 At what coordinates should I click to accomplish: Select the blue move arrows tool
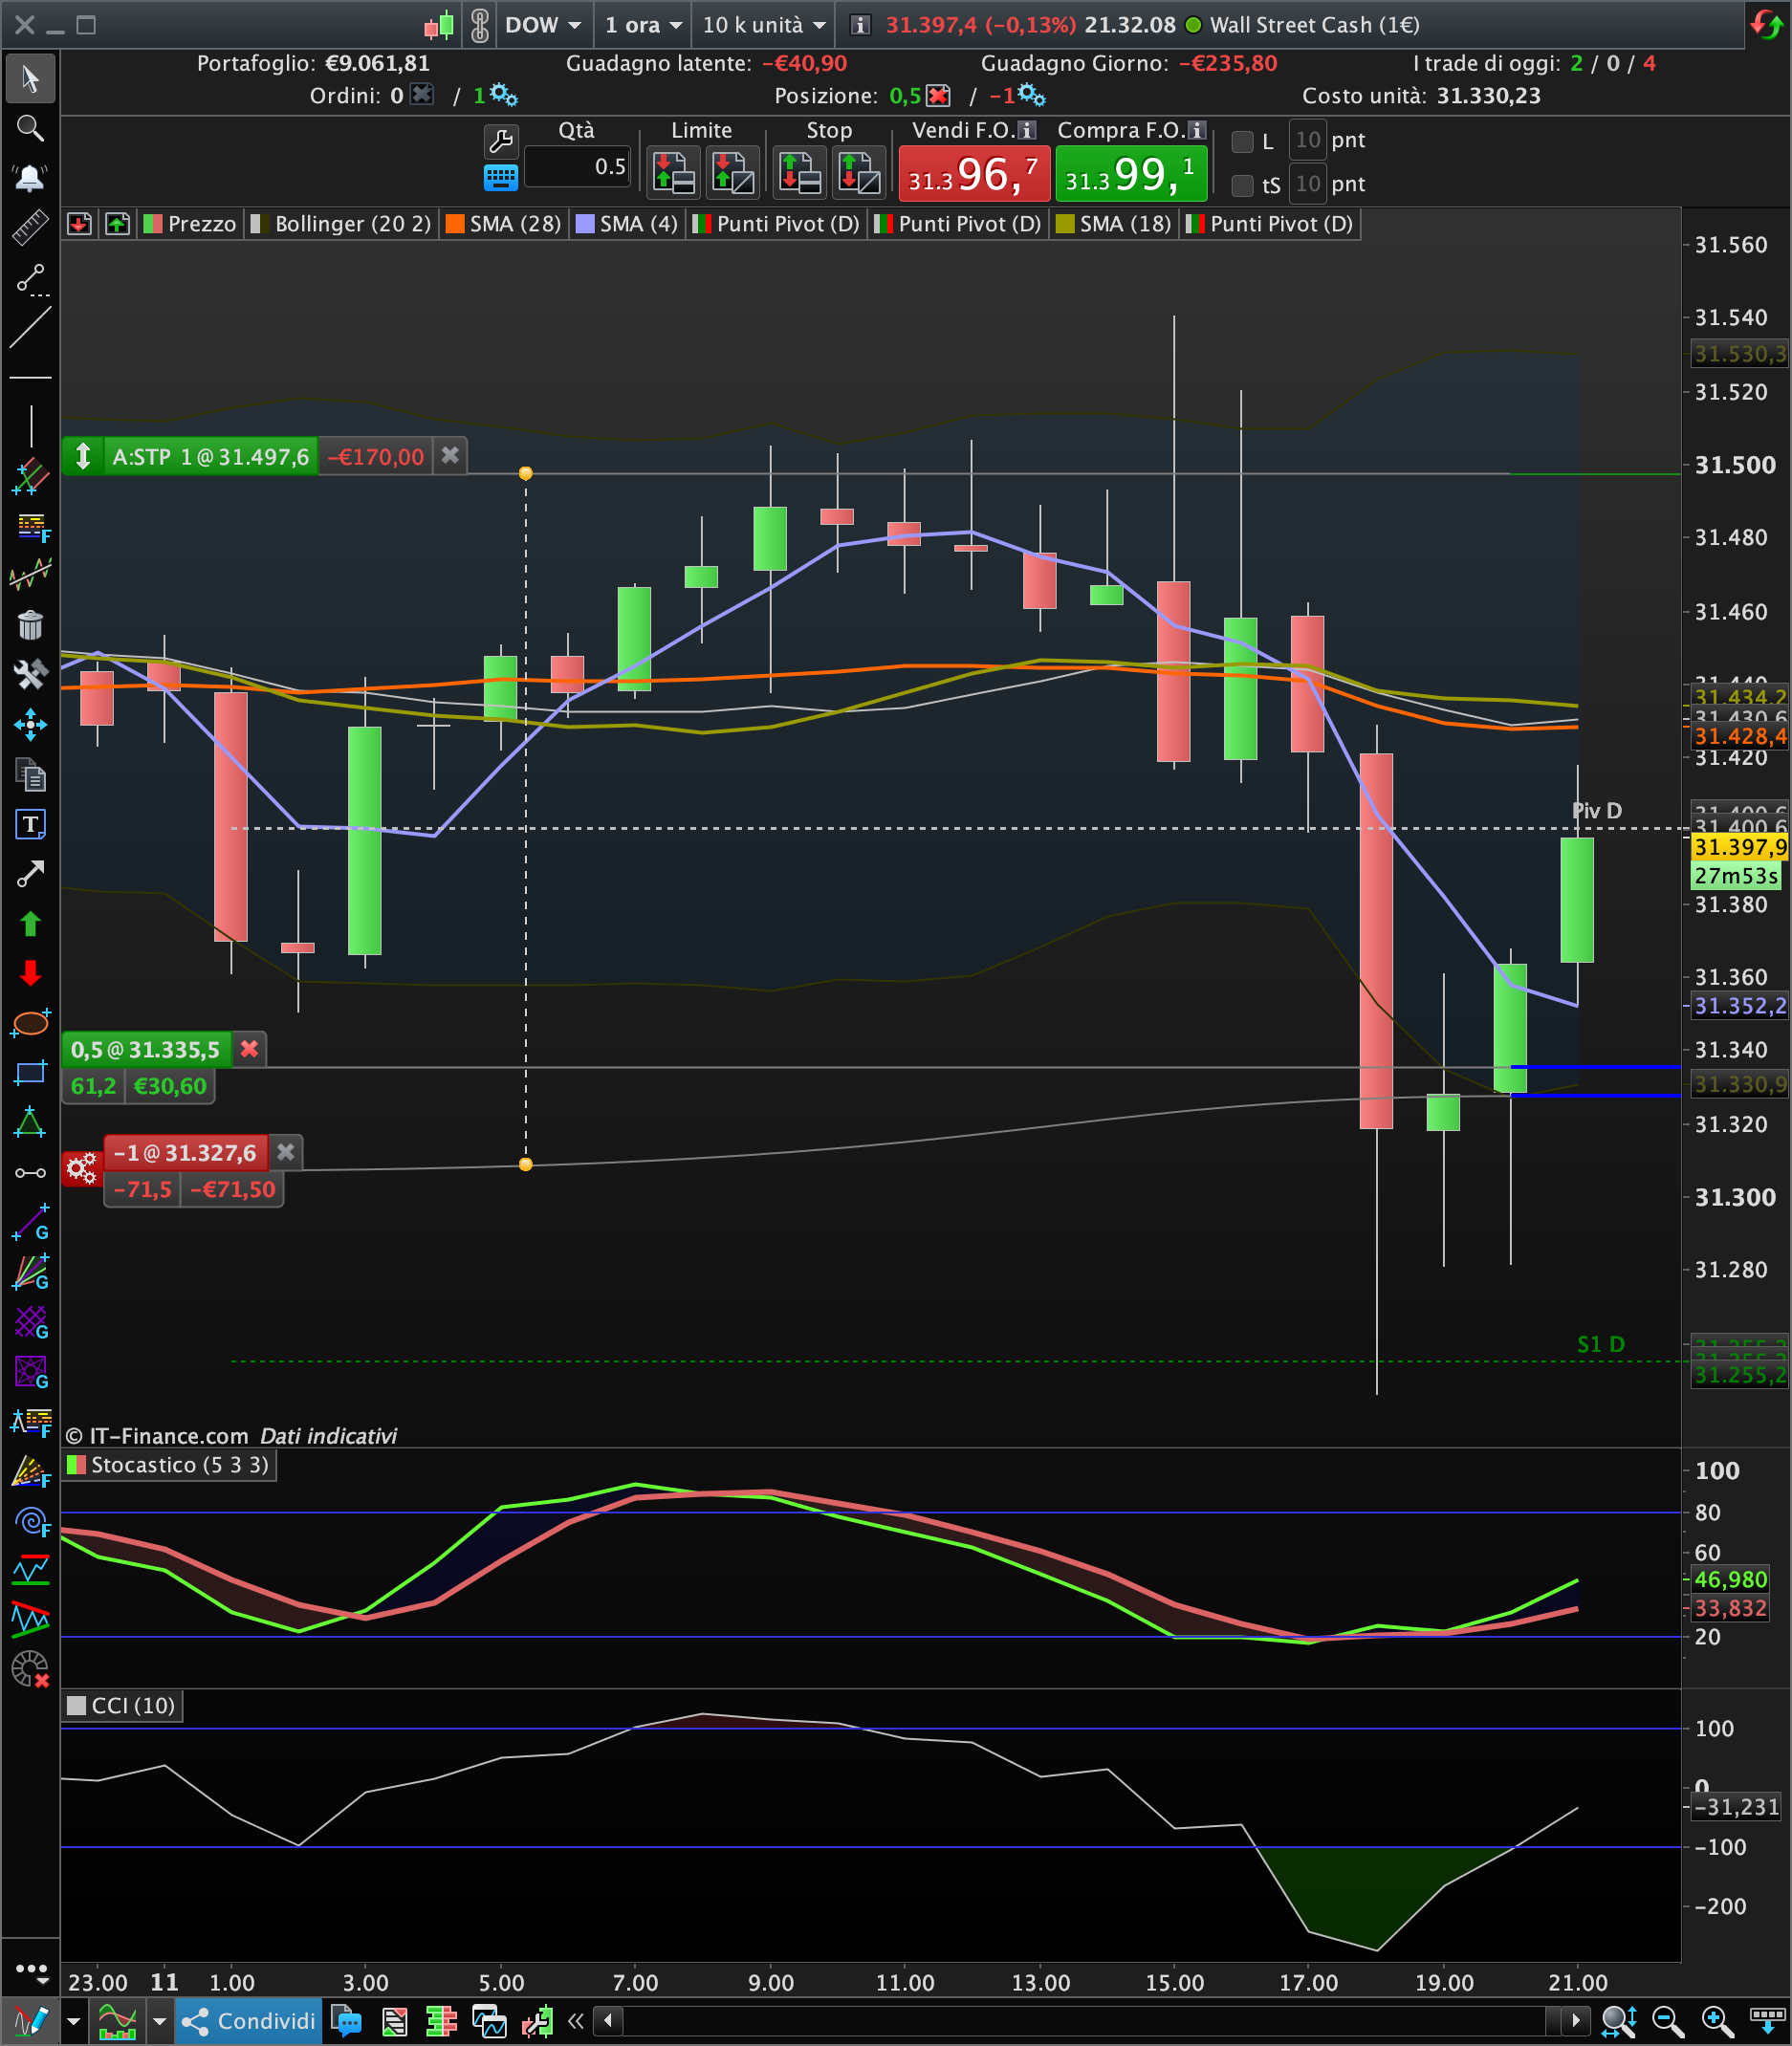click(30, 725)
